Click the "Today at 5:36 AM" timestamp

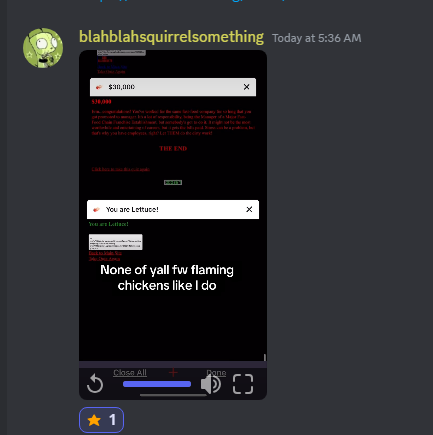pyautogui.click(x=317, y=38)
